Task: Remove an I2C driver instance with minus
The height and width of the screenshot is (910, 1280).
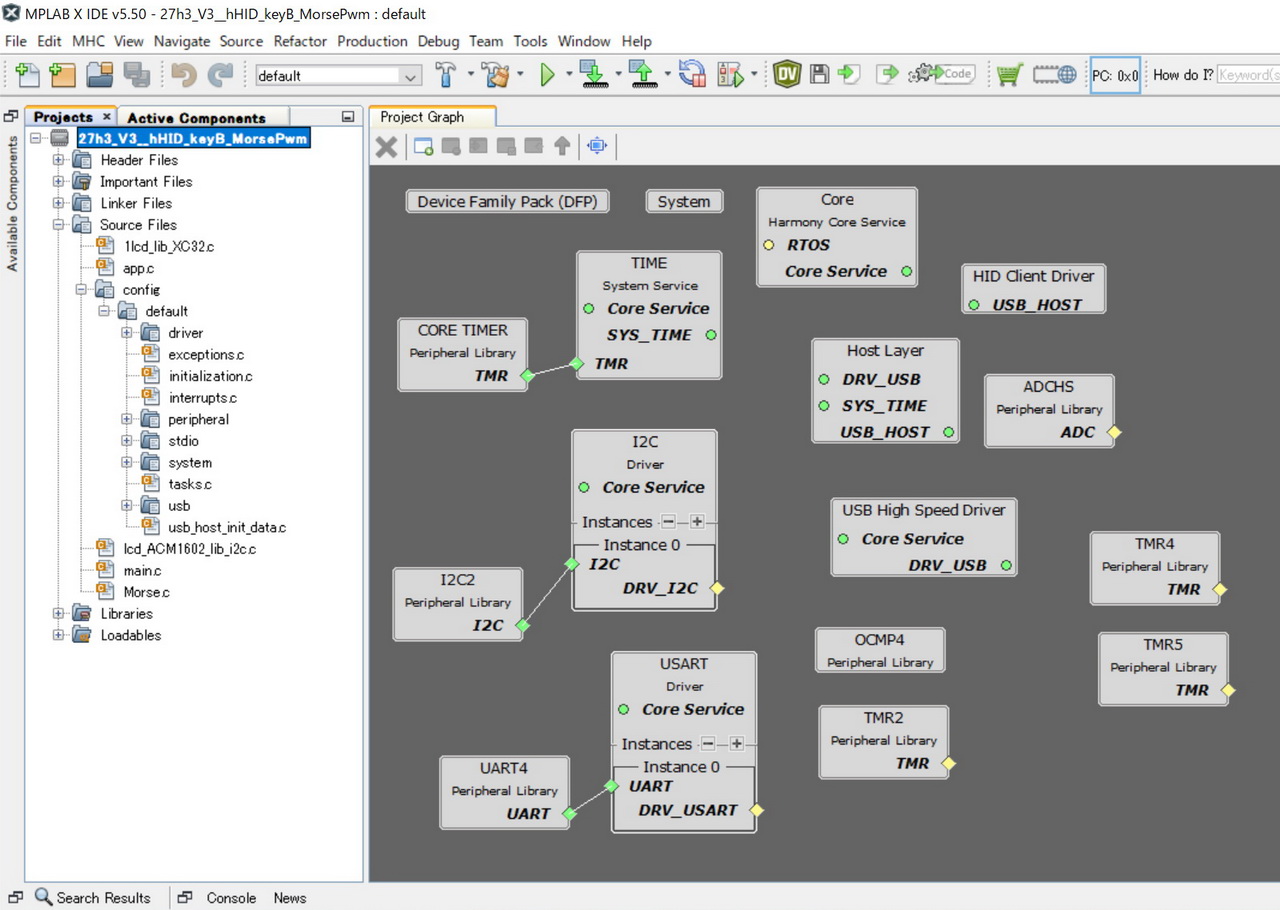Action: 668,522
